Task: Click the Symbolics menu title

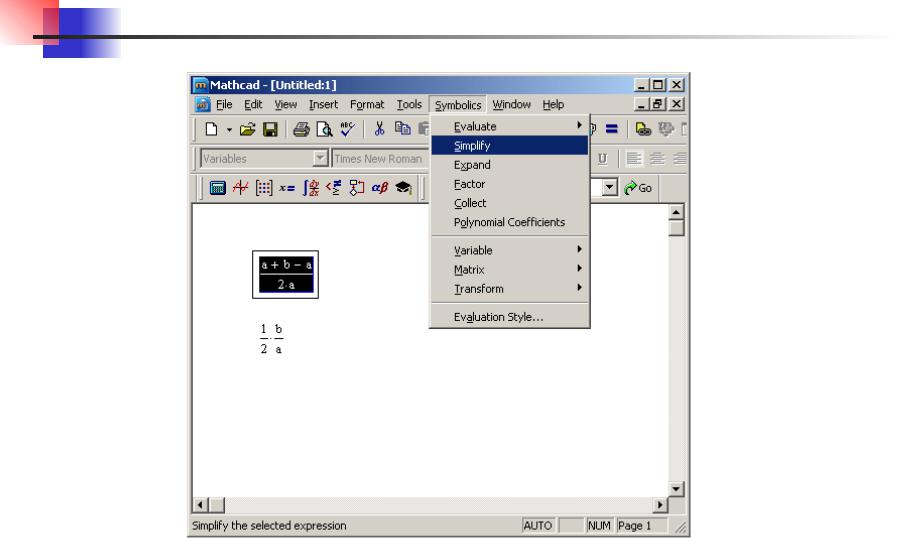Action: coord(458,105)
